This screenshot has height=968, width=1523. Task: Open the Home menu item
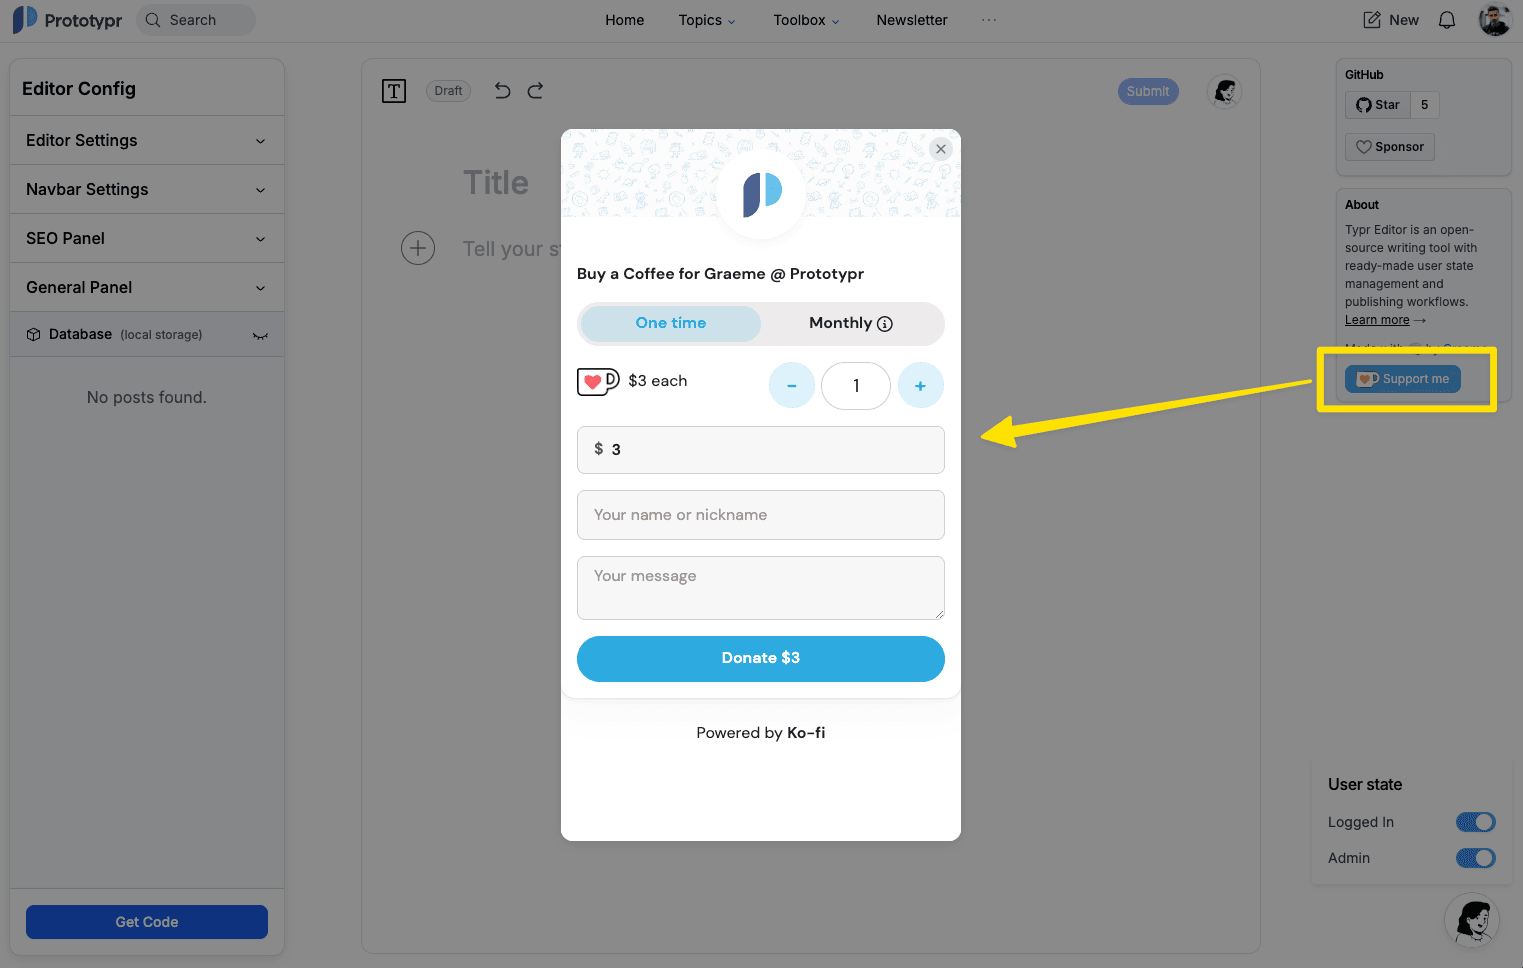click(624, 20)
